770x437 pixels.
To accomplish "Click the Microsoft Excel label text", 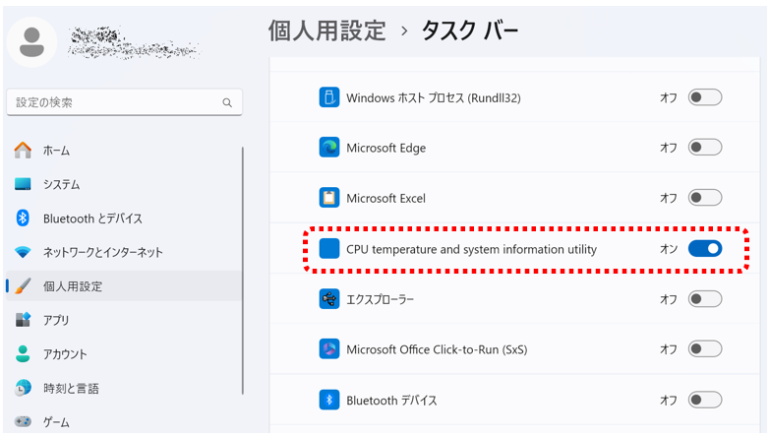I will coord(386,198).
